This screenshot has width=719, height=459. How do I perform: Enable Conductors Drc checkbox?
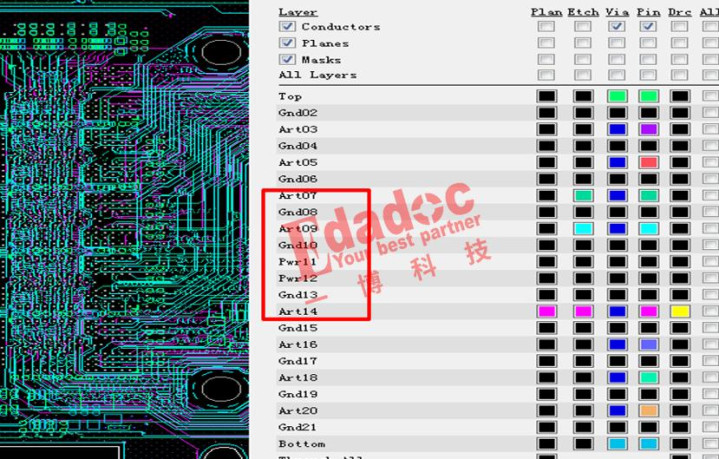[680, 26]
